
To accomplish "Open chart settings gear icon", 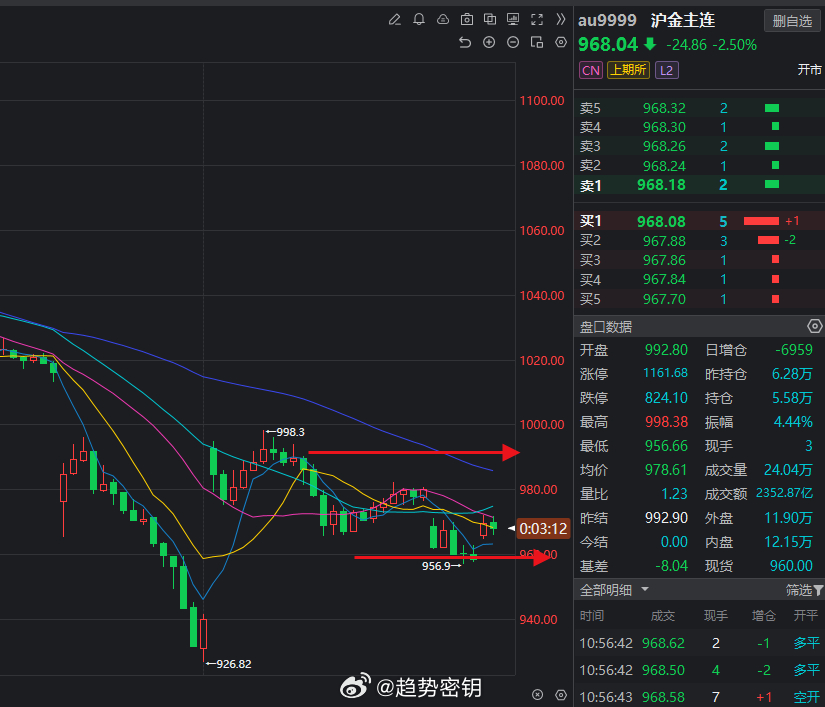I will (561, 43).
